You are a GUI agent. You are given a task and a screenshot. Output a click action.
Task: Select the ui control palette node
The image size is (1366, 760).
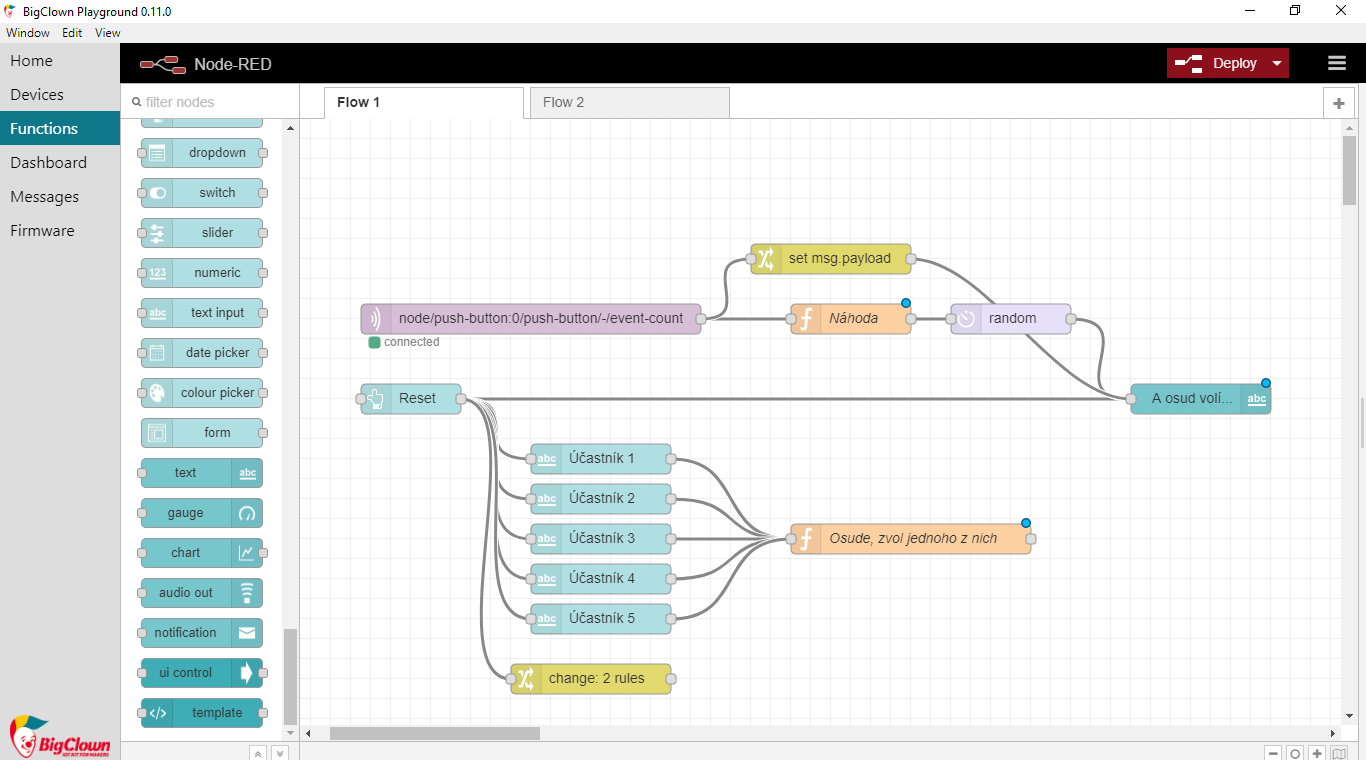(x=202, y=673)
